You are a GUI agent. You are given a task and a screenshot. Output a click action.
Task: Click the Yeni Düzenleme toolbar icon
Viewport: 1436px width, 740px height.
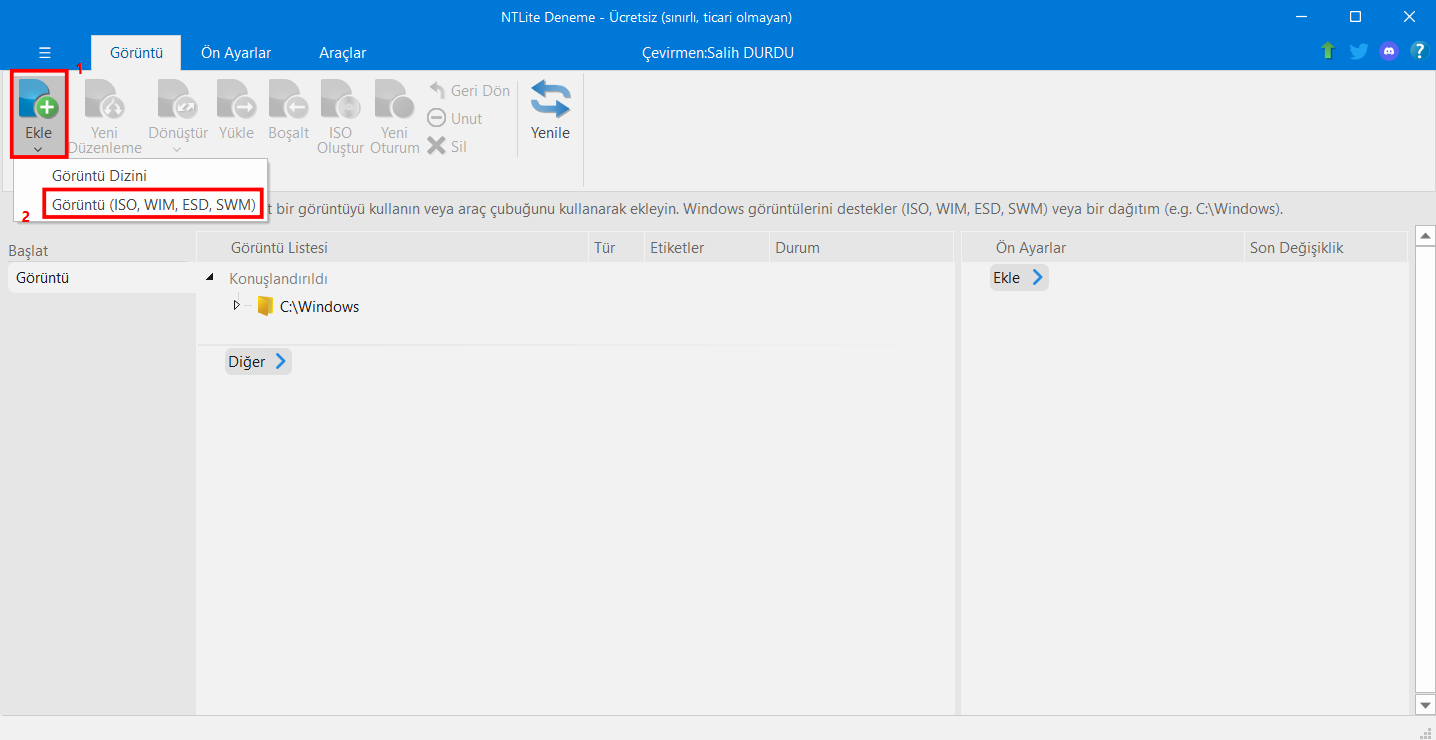tap(104, 99)
